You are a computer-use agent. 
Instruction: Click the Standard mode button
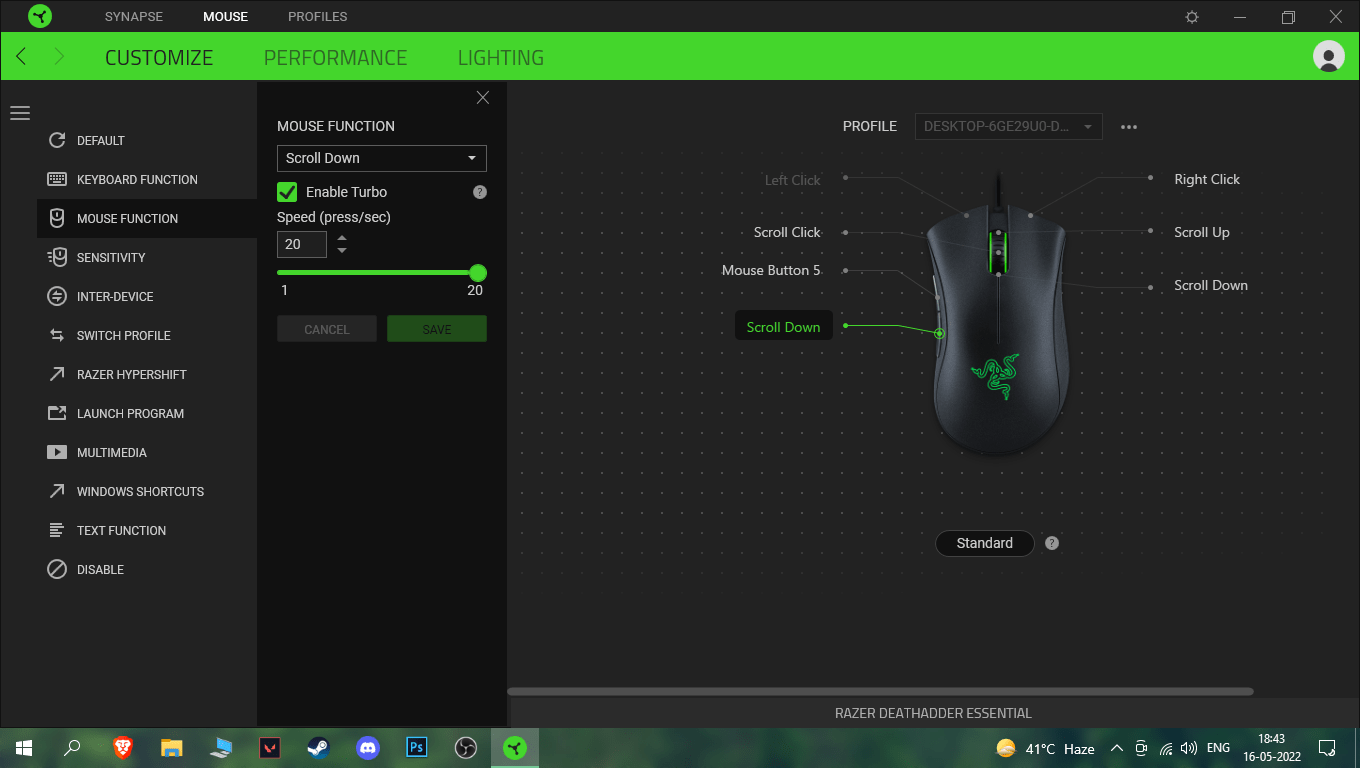[985, 543]
